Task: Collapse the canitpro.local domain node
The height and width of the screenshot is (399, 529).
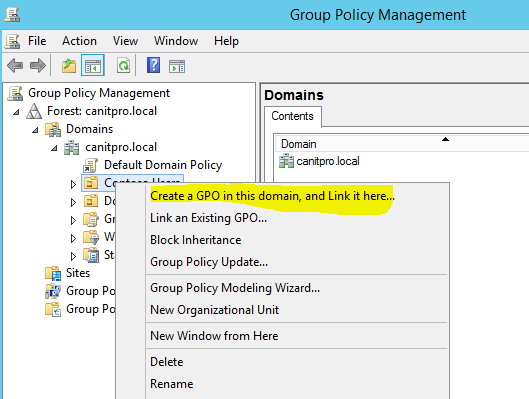Action: 54,148
